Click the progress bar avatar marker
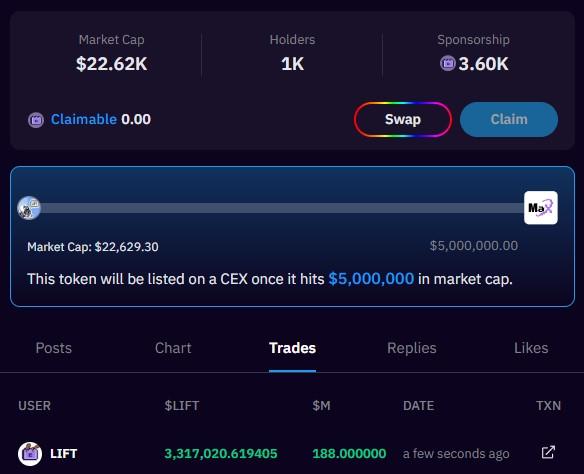584x474 pixels. pos(29,208)
